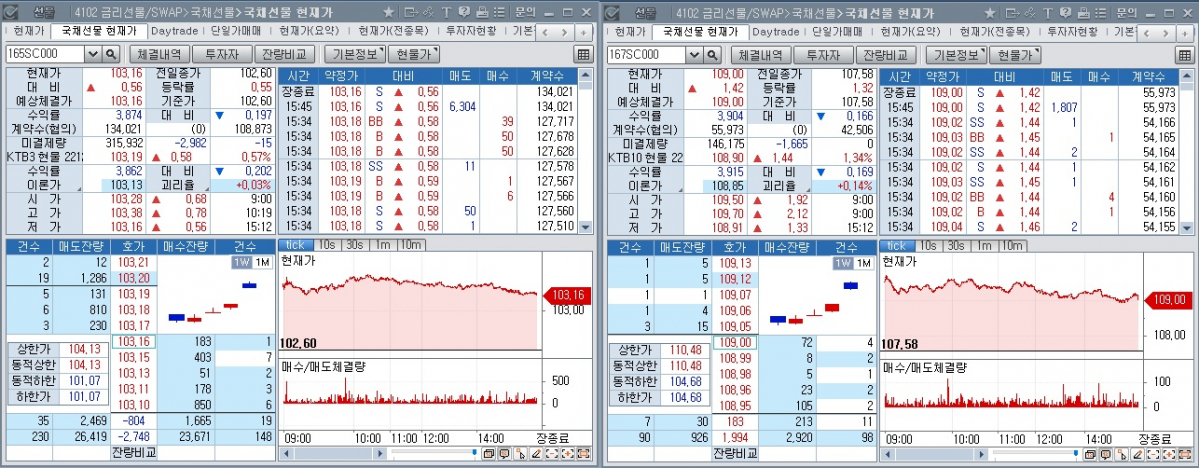Click 잔량비교 button in left window toolbar

click(284, 54)
